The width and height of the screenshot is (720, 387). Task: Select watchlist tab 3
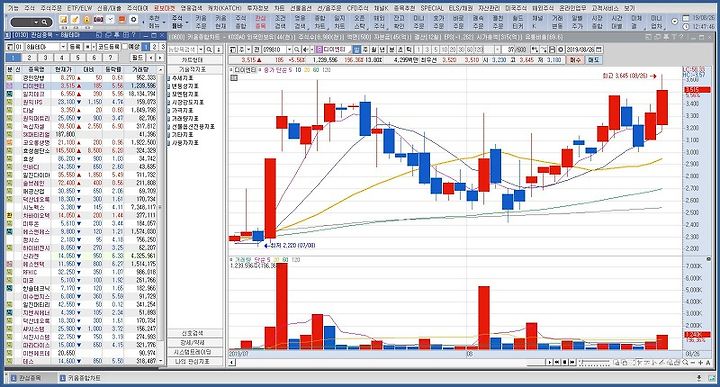pos(45,57)
